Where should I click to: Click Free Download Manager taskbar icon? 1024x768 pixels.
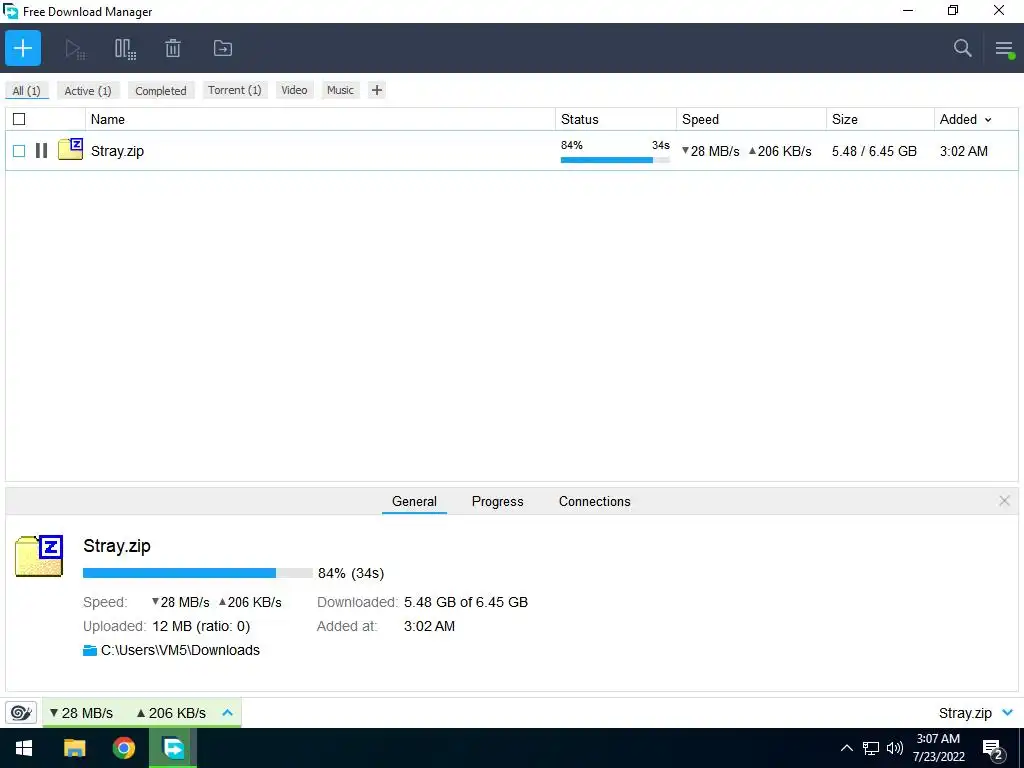click(x=173, y=748)
